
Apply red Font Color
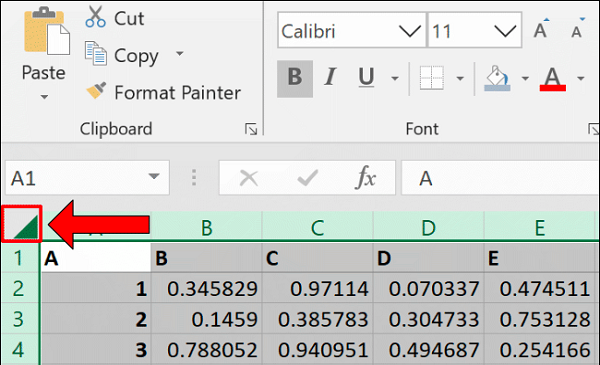[x=553, y=78]
